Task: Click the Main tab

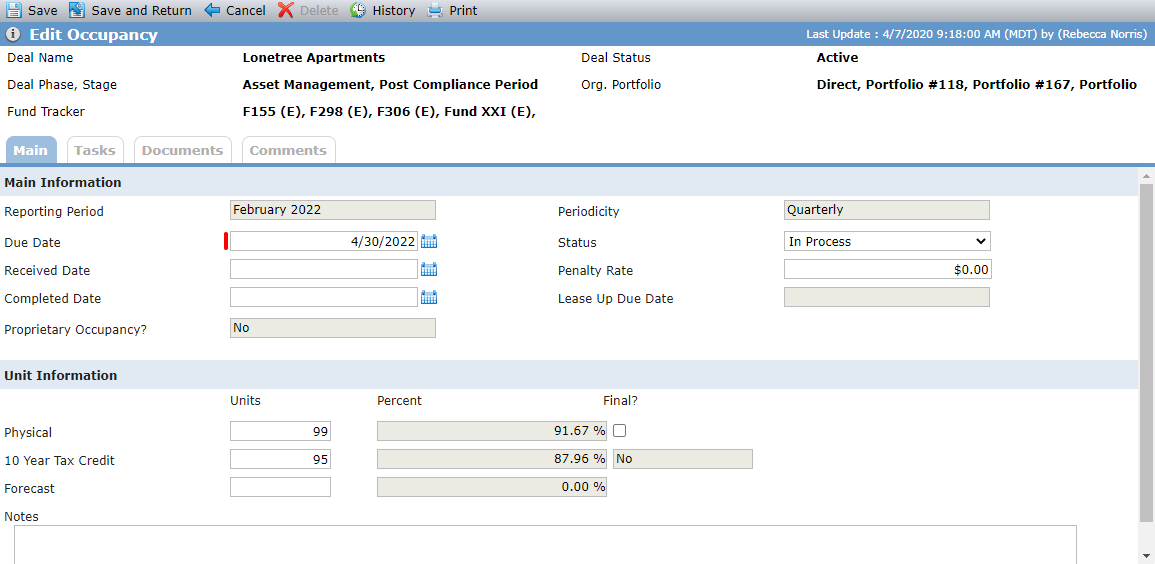Action: pyautogui.click(x=30, y=150)
